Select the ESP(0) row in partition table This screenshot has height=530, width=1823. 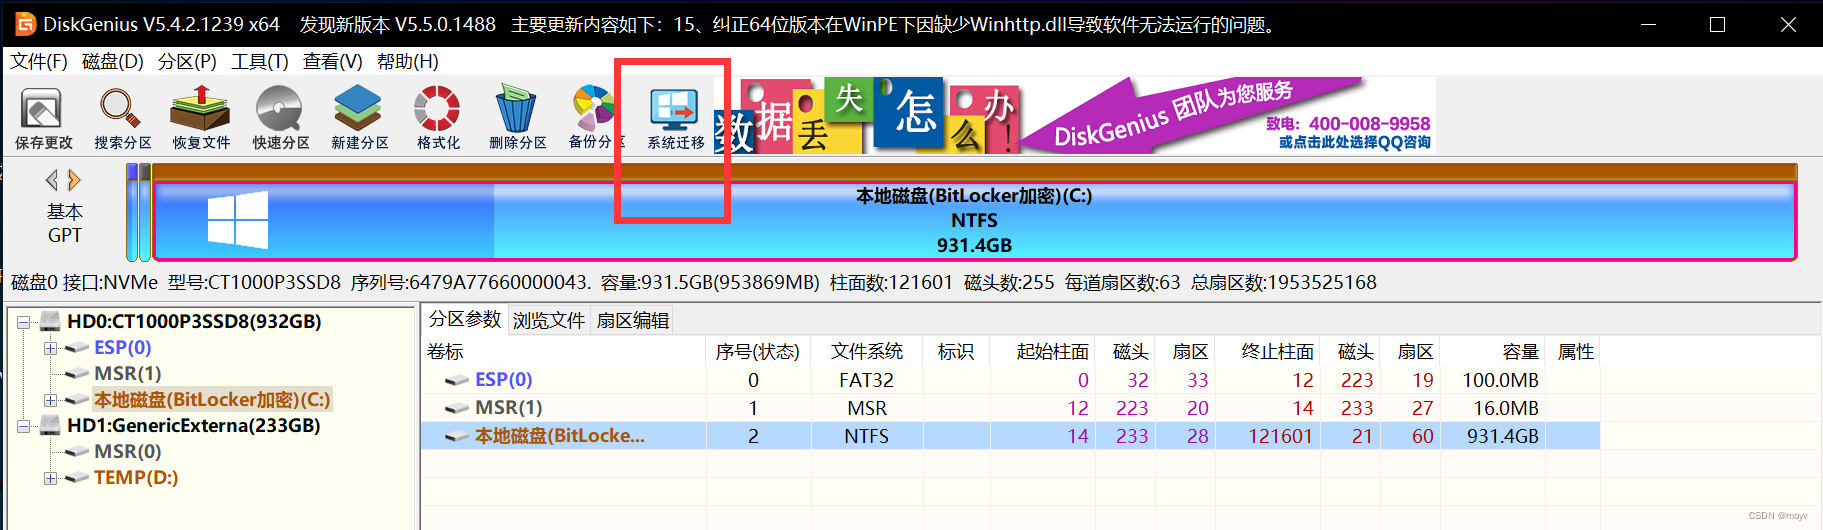point(1010,380)
